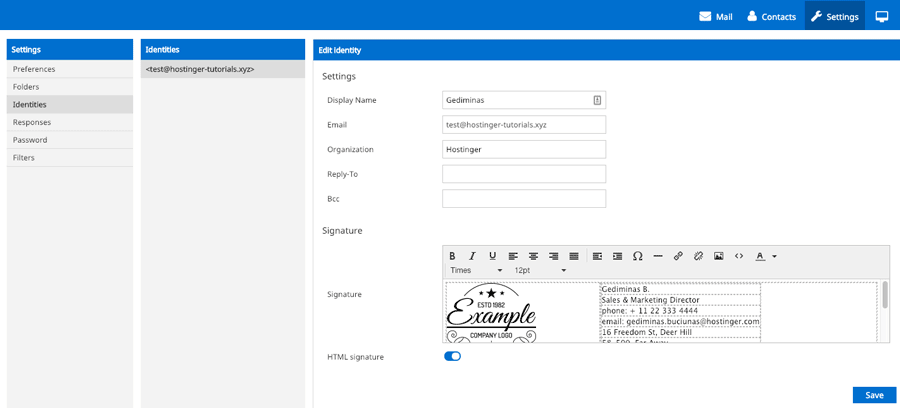Open Responses settings section
This screenshot has width=900, height=408.
(70, 122)
